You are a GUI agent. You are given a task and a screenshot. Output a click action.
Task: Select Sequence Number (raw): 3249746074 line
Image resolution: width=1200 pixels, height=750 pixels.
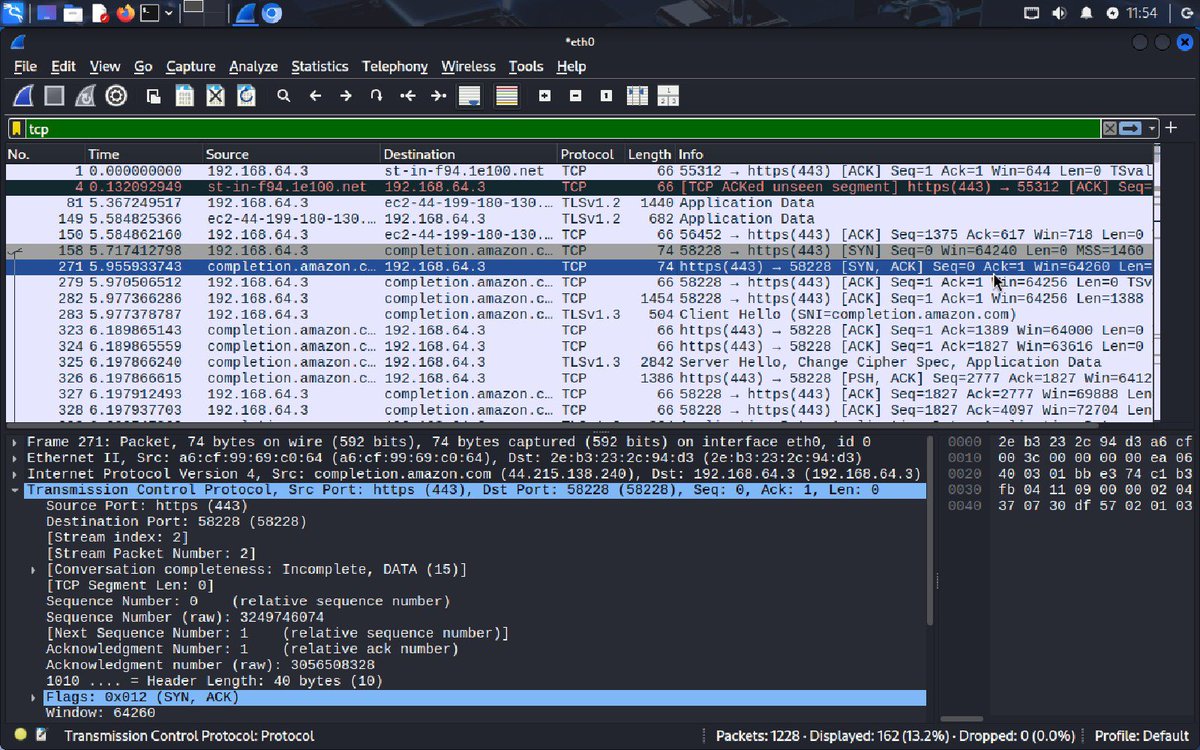(185, 617)
